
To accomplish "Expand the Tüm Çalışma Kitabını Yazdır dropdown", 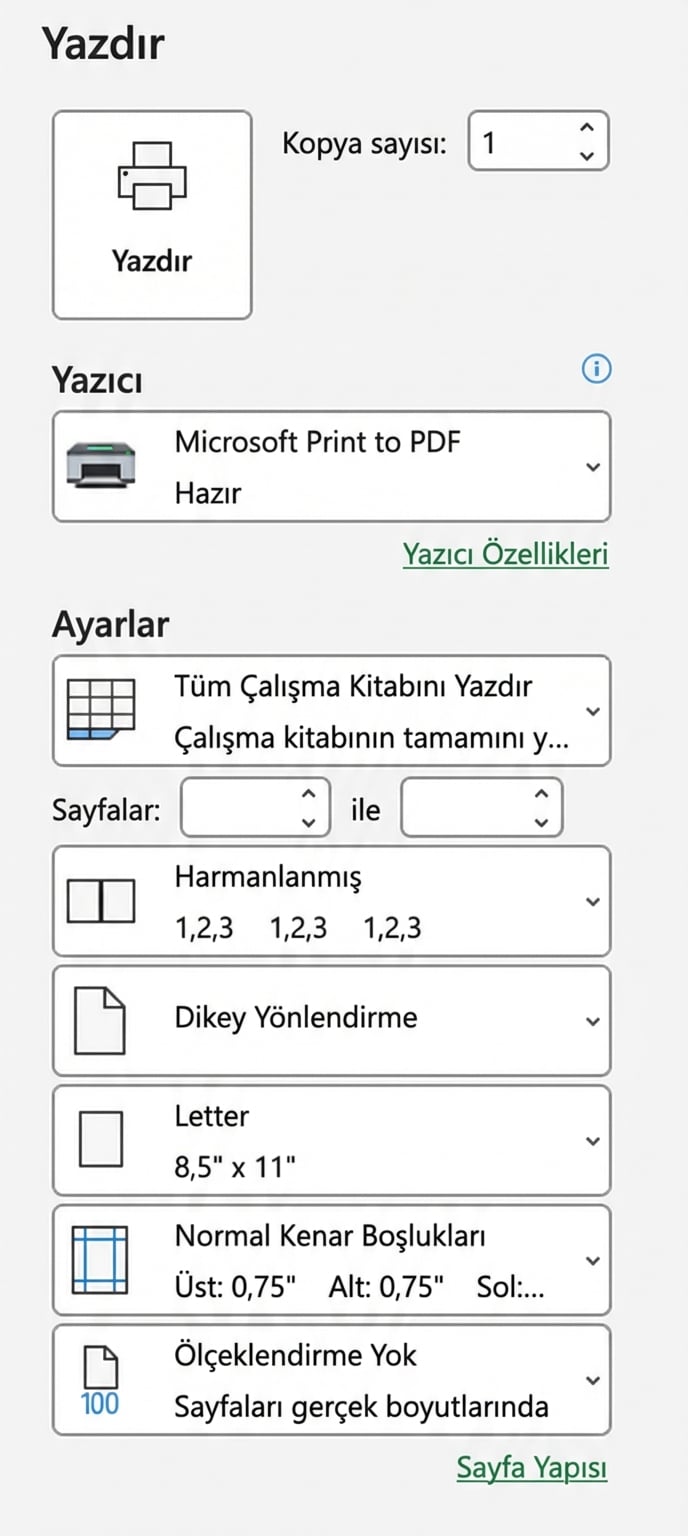I will pyautogui.click(x=592, y=710).
